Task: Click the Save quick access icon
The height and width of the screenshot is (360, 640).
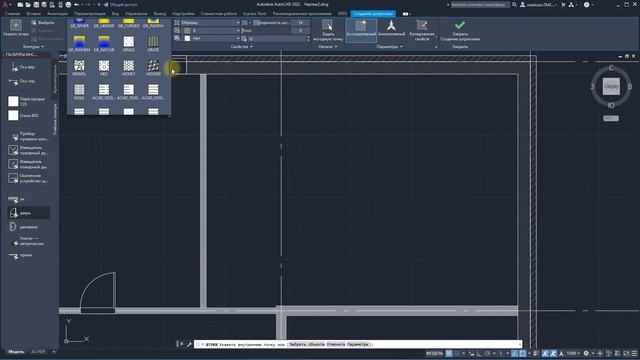Action: pos(36,4)
